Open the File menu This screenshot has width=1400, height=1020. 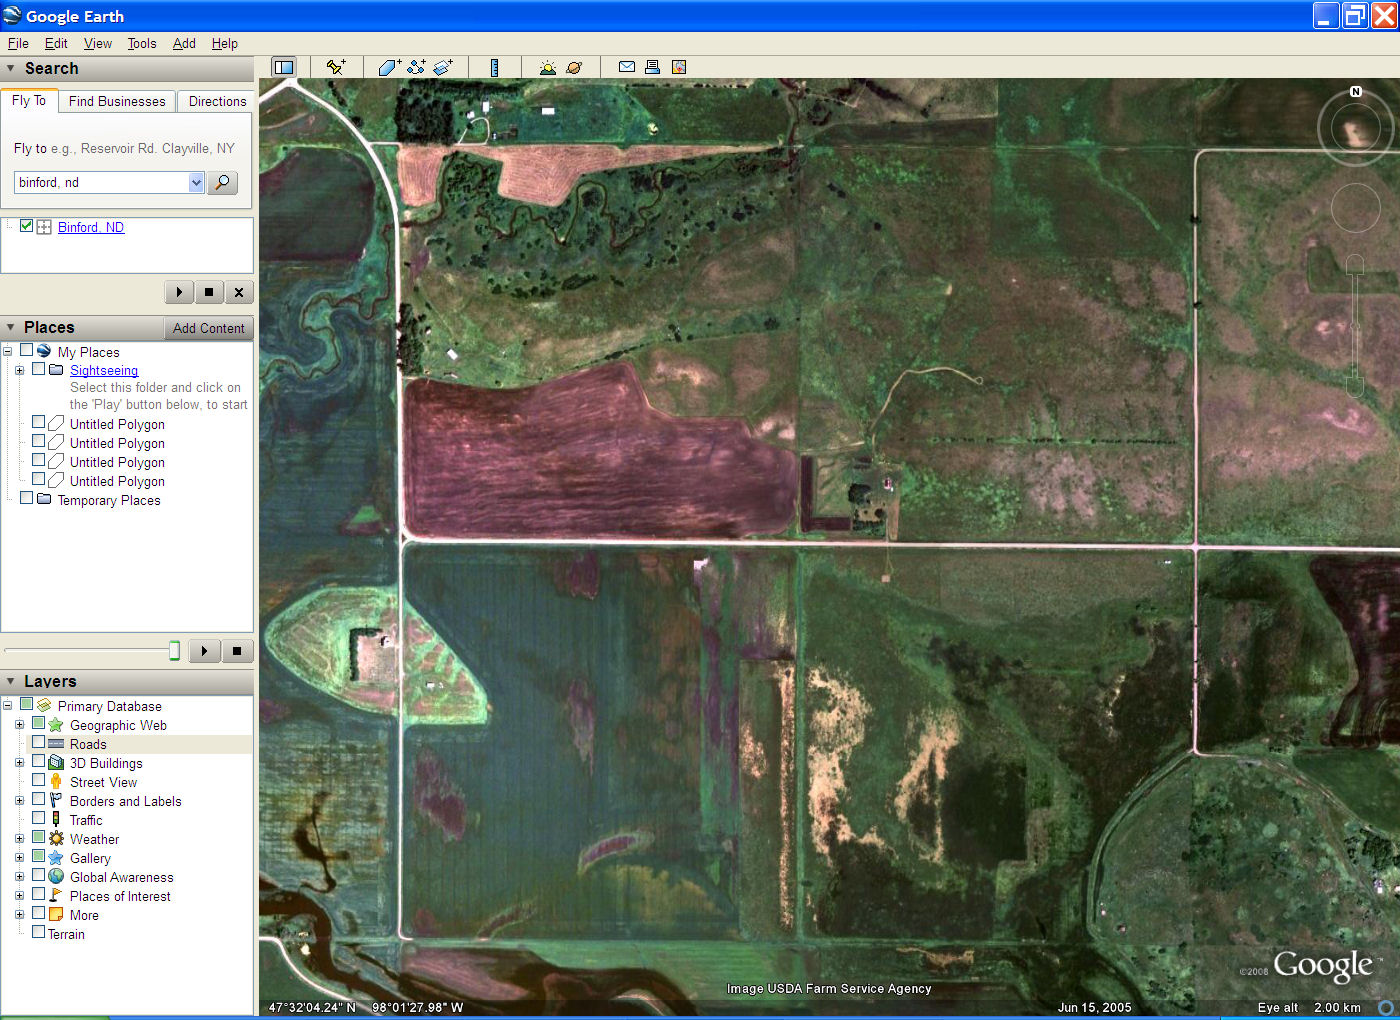click(18, 43)
